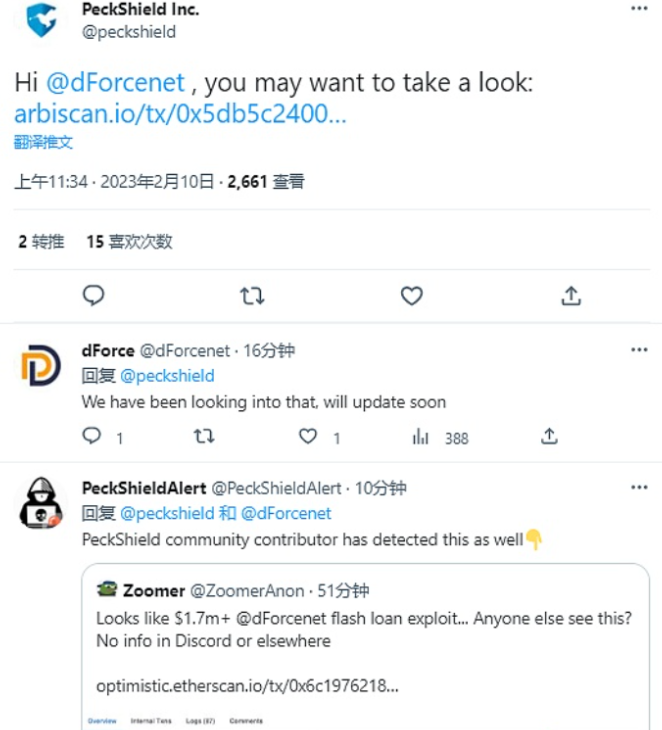The height and width of the screenshot is (730, 662).
Task: View the 15 likes list
Action: 129,241
